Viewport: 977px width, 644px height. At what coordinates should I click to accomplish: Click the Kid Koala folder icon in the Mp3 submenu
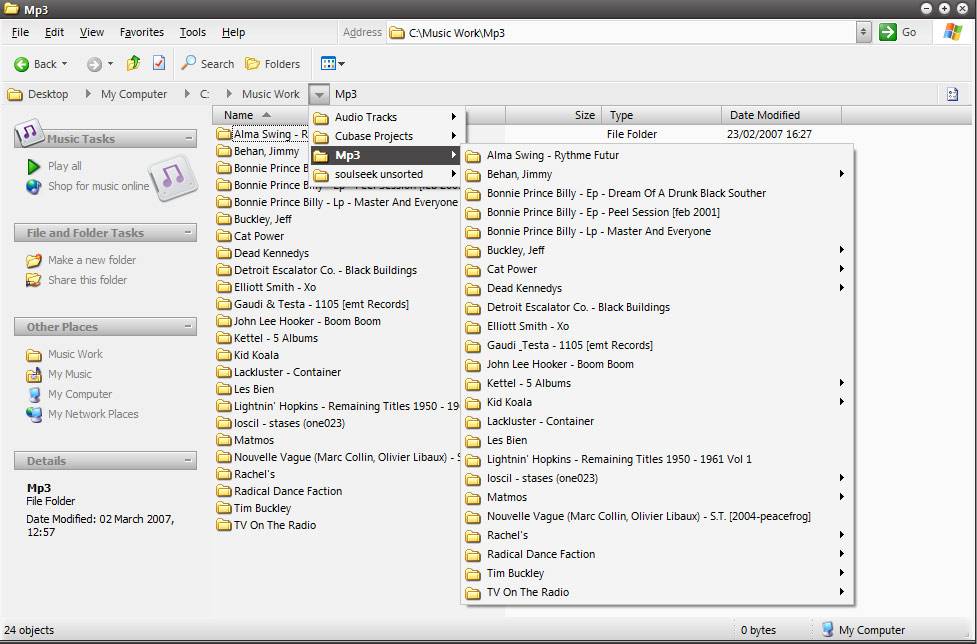coord(474,403)
